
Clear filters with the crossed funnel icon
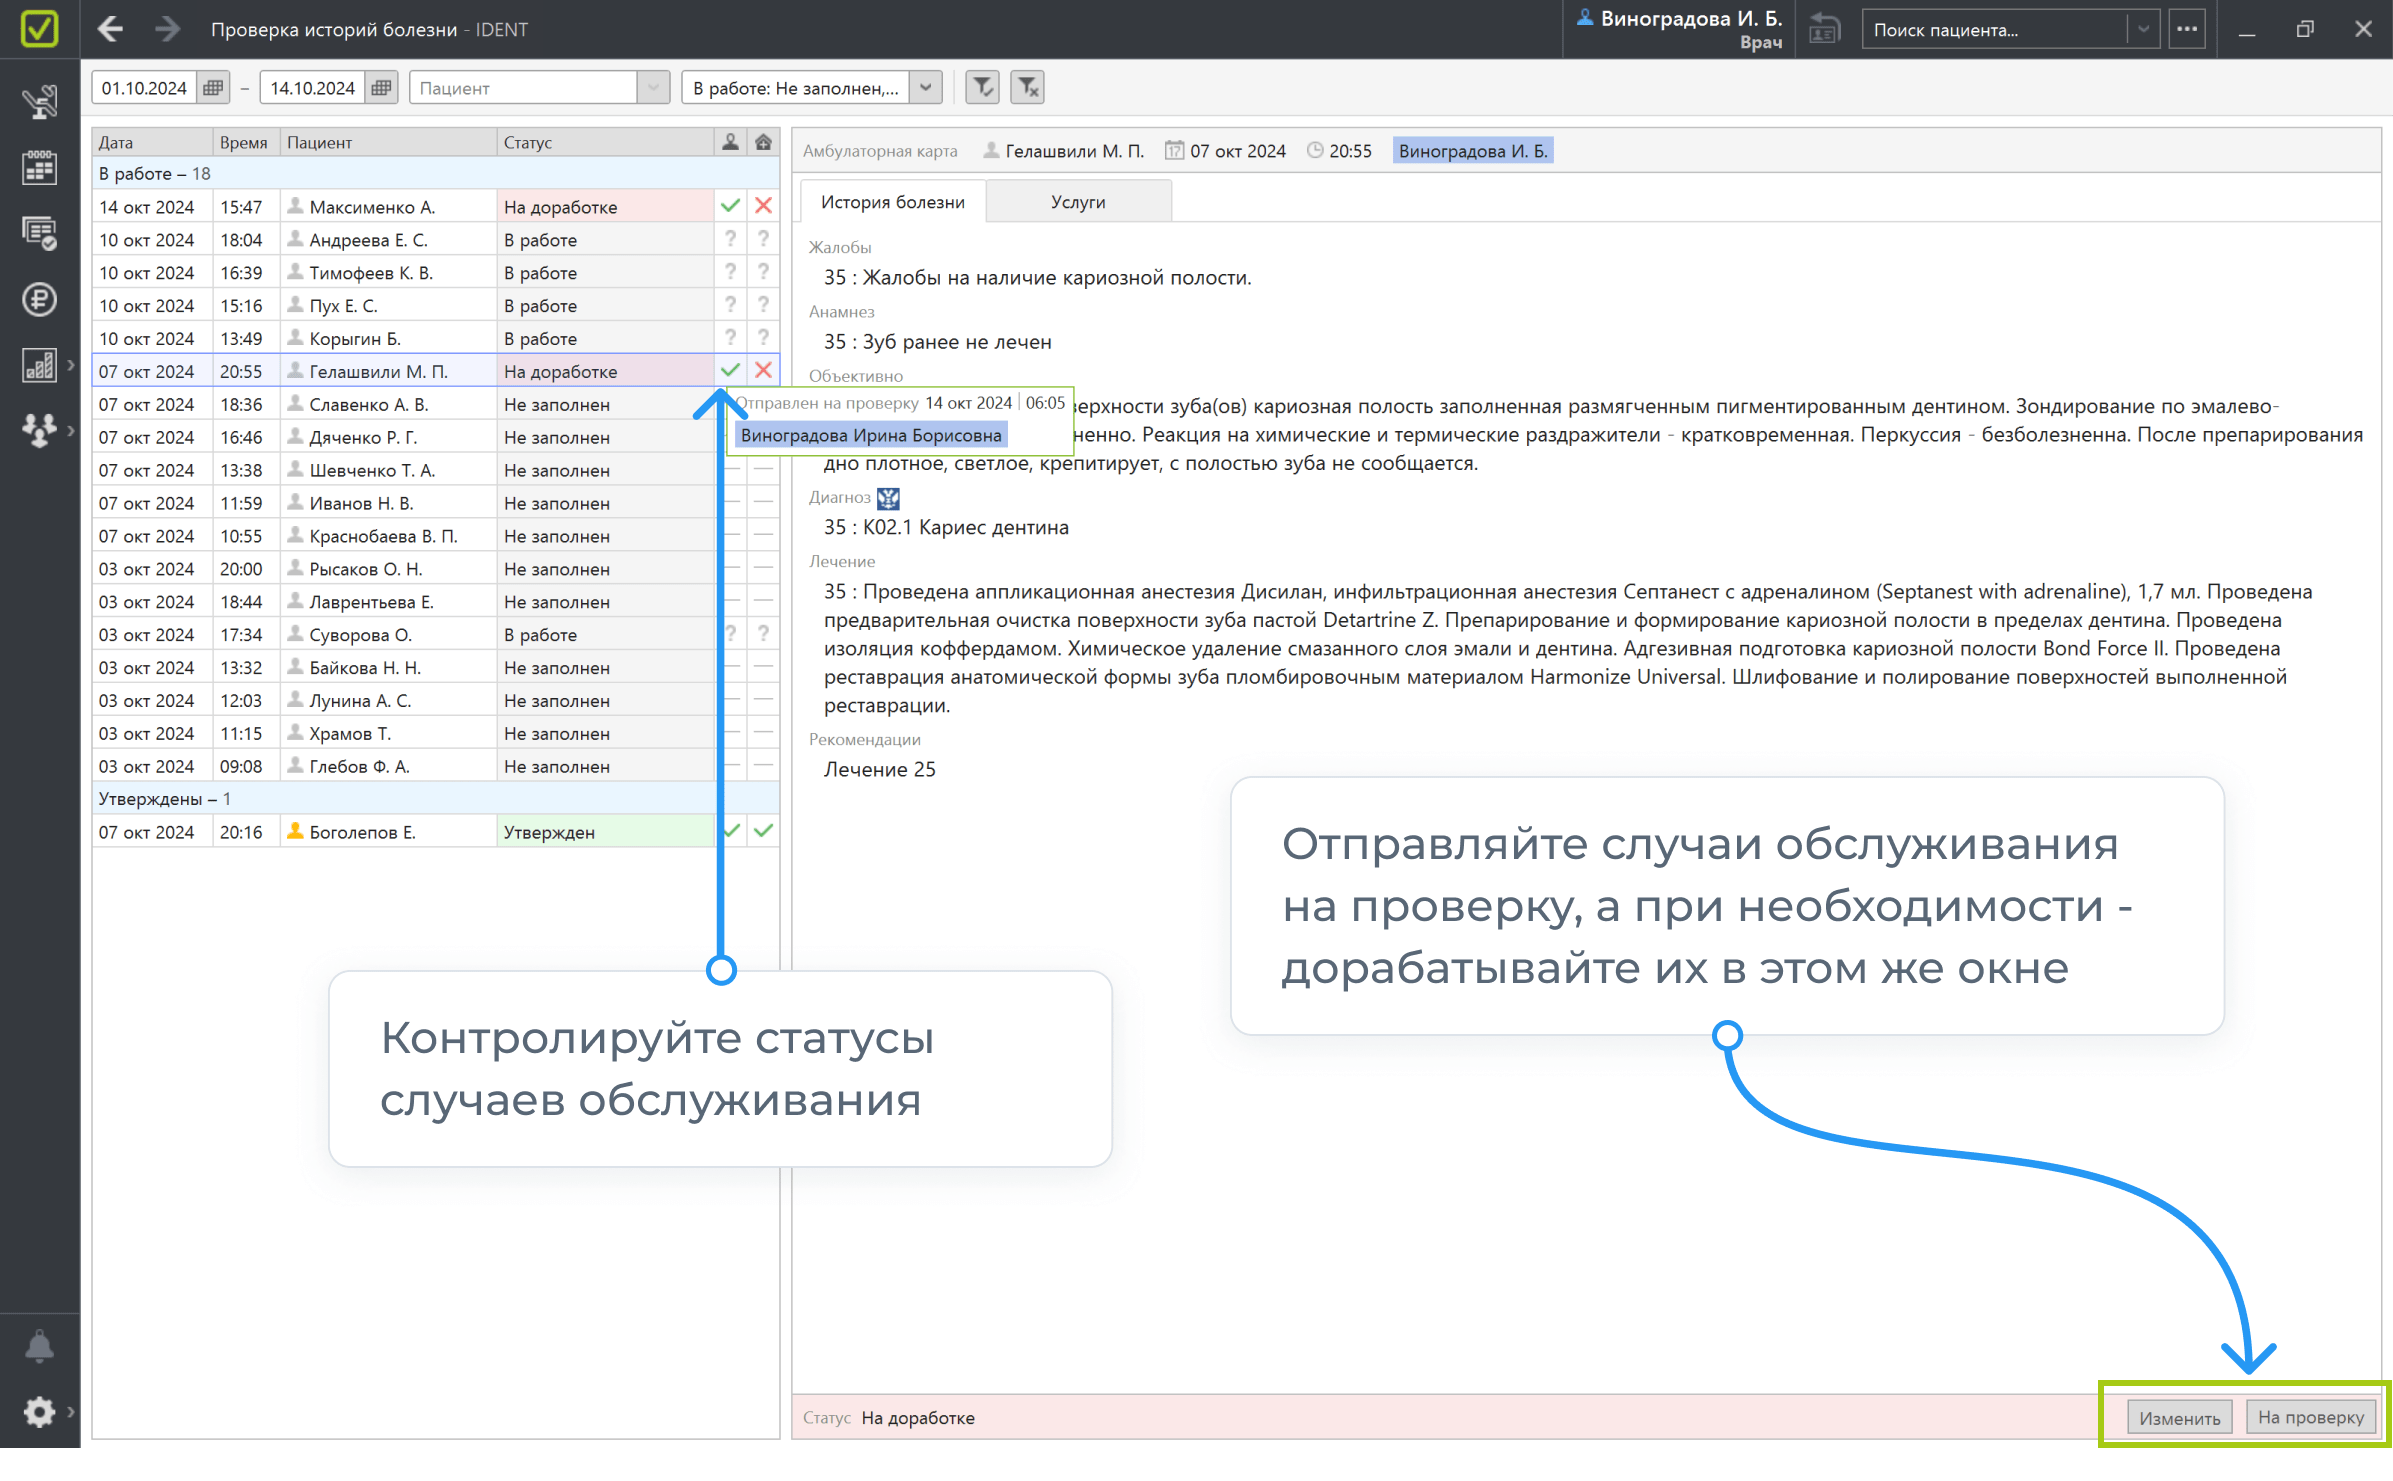coord(1027,88)
